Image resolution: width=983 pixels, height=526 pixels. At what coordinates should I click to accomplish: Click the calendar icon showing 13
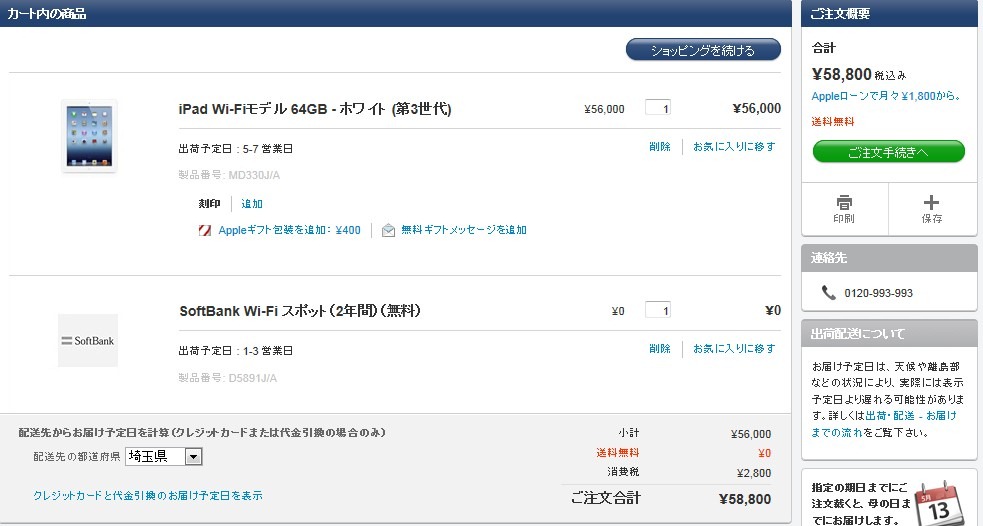(937, 503)
